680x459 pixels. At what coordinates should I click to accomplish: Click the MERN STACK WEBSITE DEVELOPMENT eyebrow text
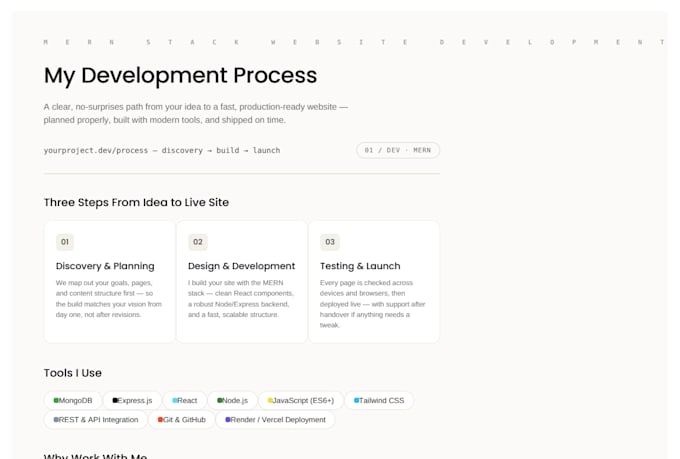[x=354, y=42]
